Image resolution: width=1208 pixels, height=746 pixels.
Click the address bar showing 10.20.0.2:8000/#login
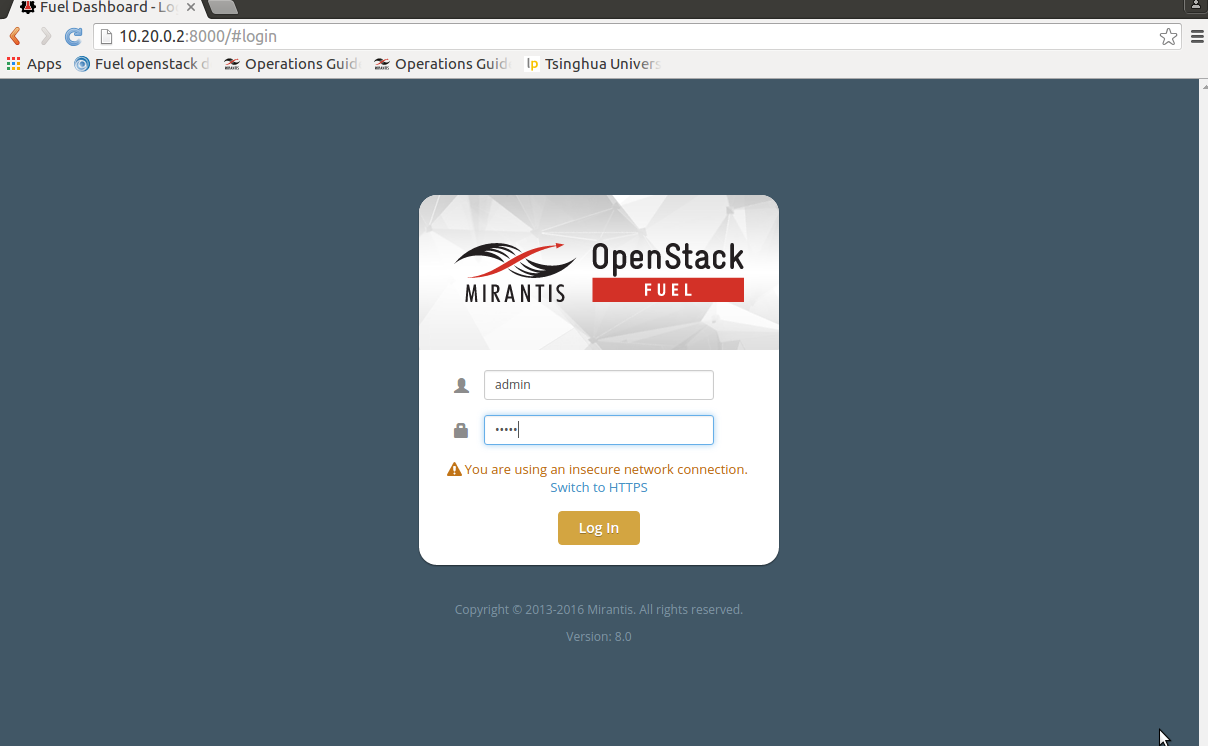(x=636, y=37)
